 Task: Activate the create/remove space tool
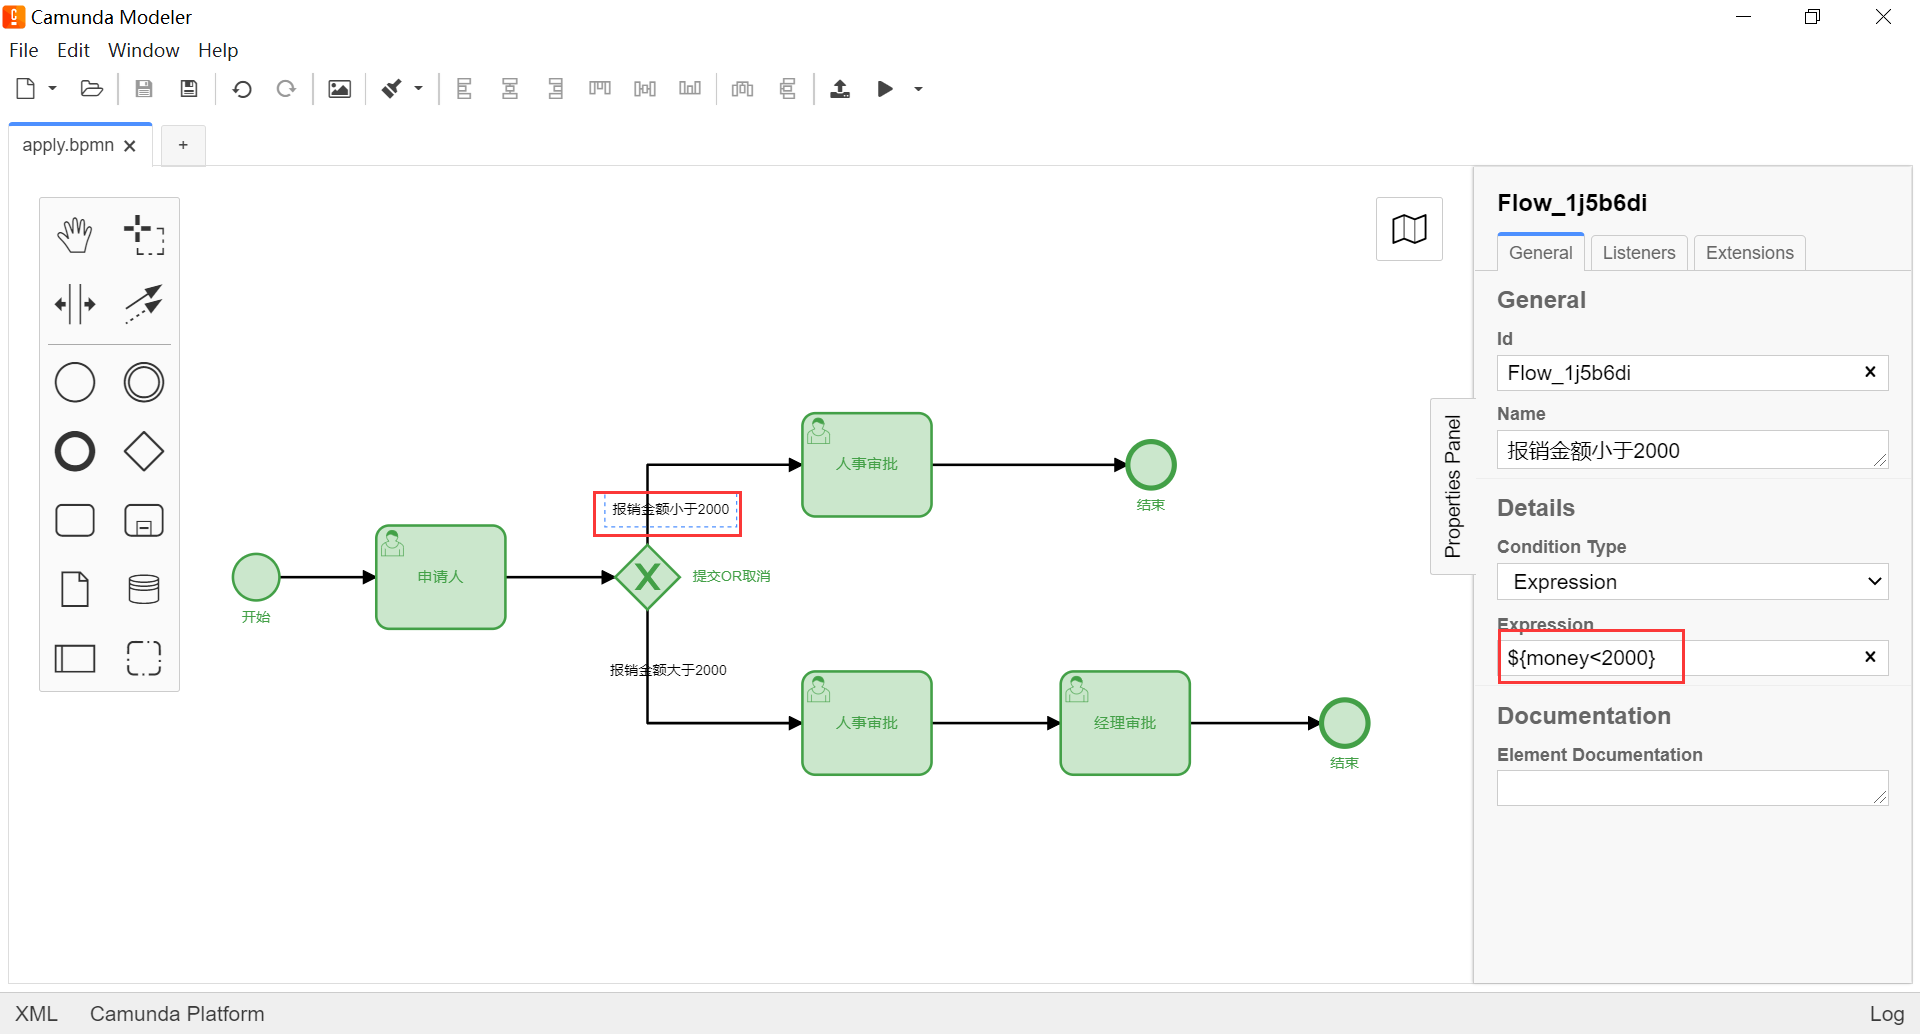[x=75, y=304]
